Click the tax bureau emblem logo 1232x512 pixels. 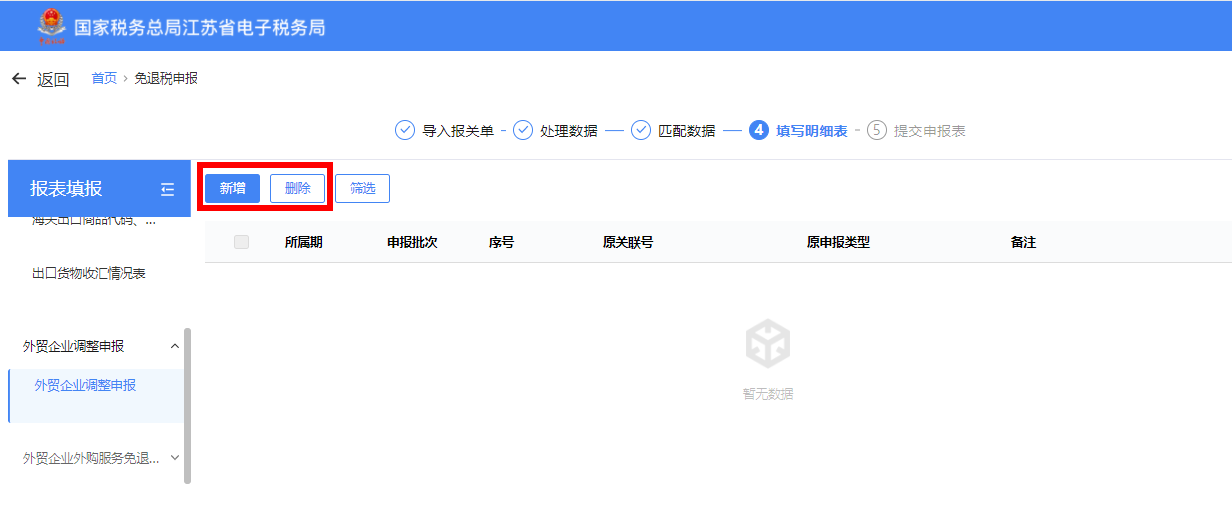tap(50, 26)
